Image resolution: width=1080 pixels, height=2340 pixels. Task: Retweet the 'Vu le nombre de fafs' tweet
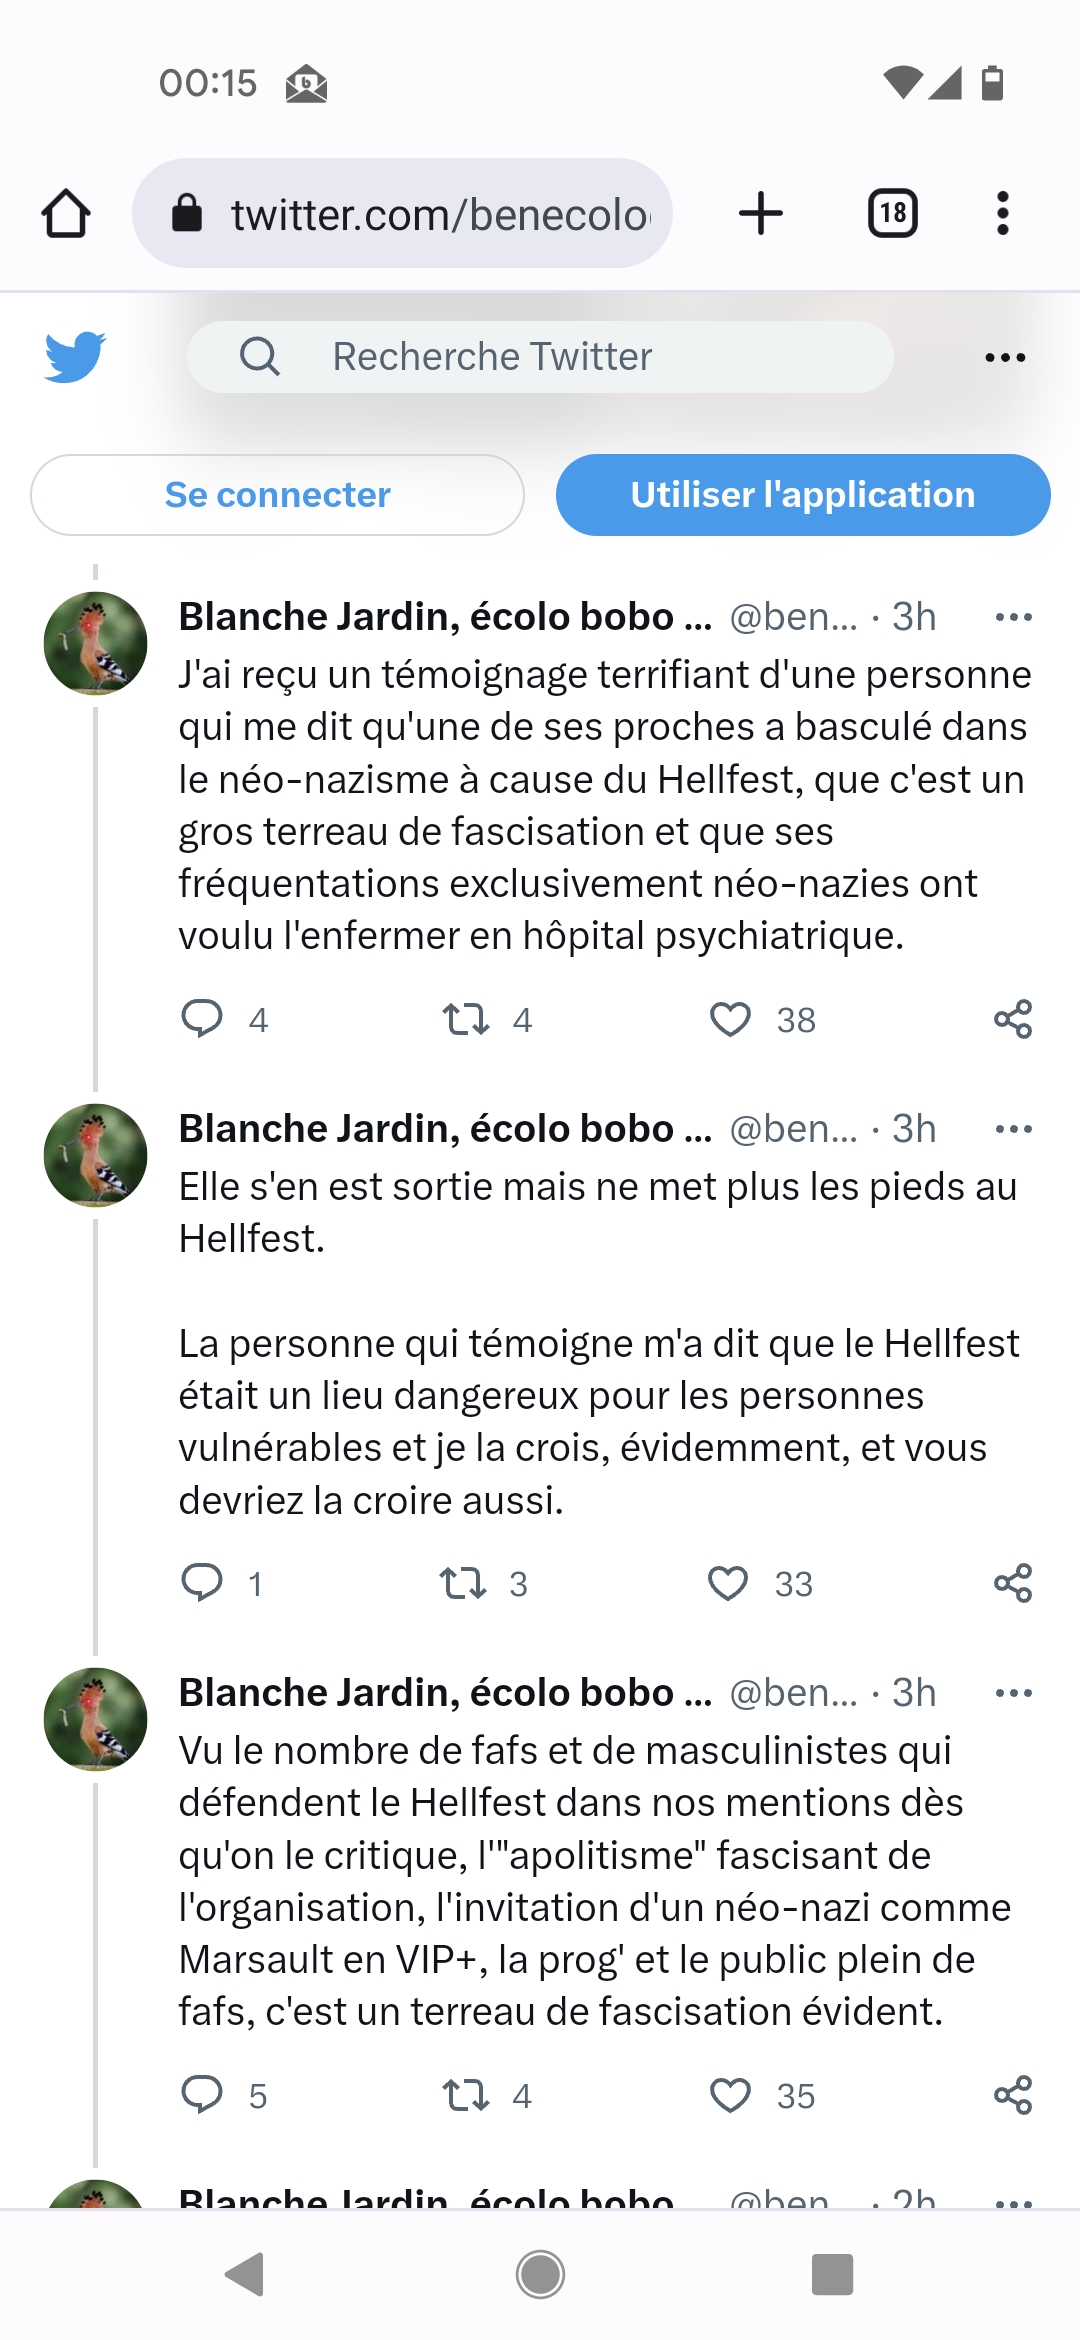466,2095
